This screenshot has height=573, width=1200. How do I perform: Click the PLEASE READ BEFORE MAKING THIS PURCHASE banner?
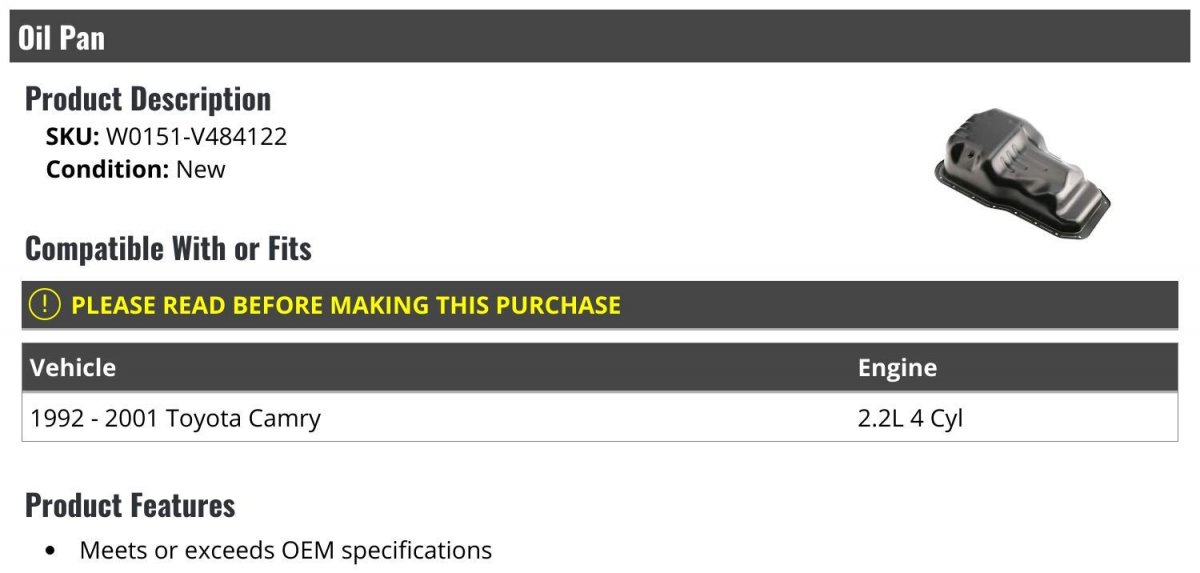pyautogui.click(x=600, y=305)
